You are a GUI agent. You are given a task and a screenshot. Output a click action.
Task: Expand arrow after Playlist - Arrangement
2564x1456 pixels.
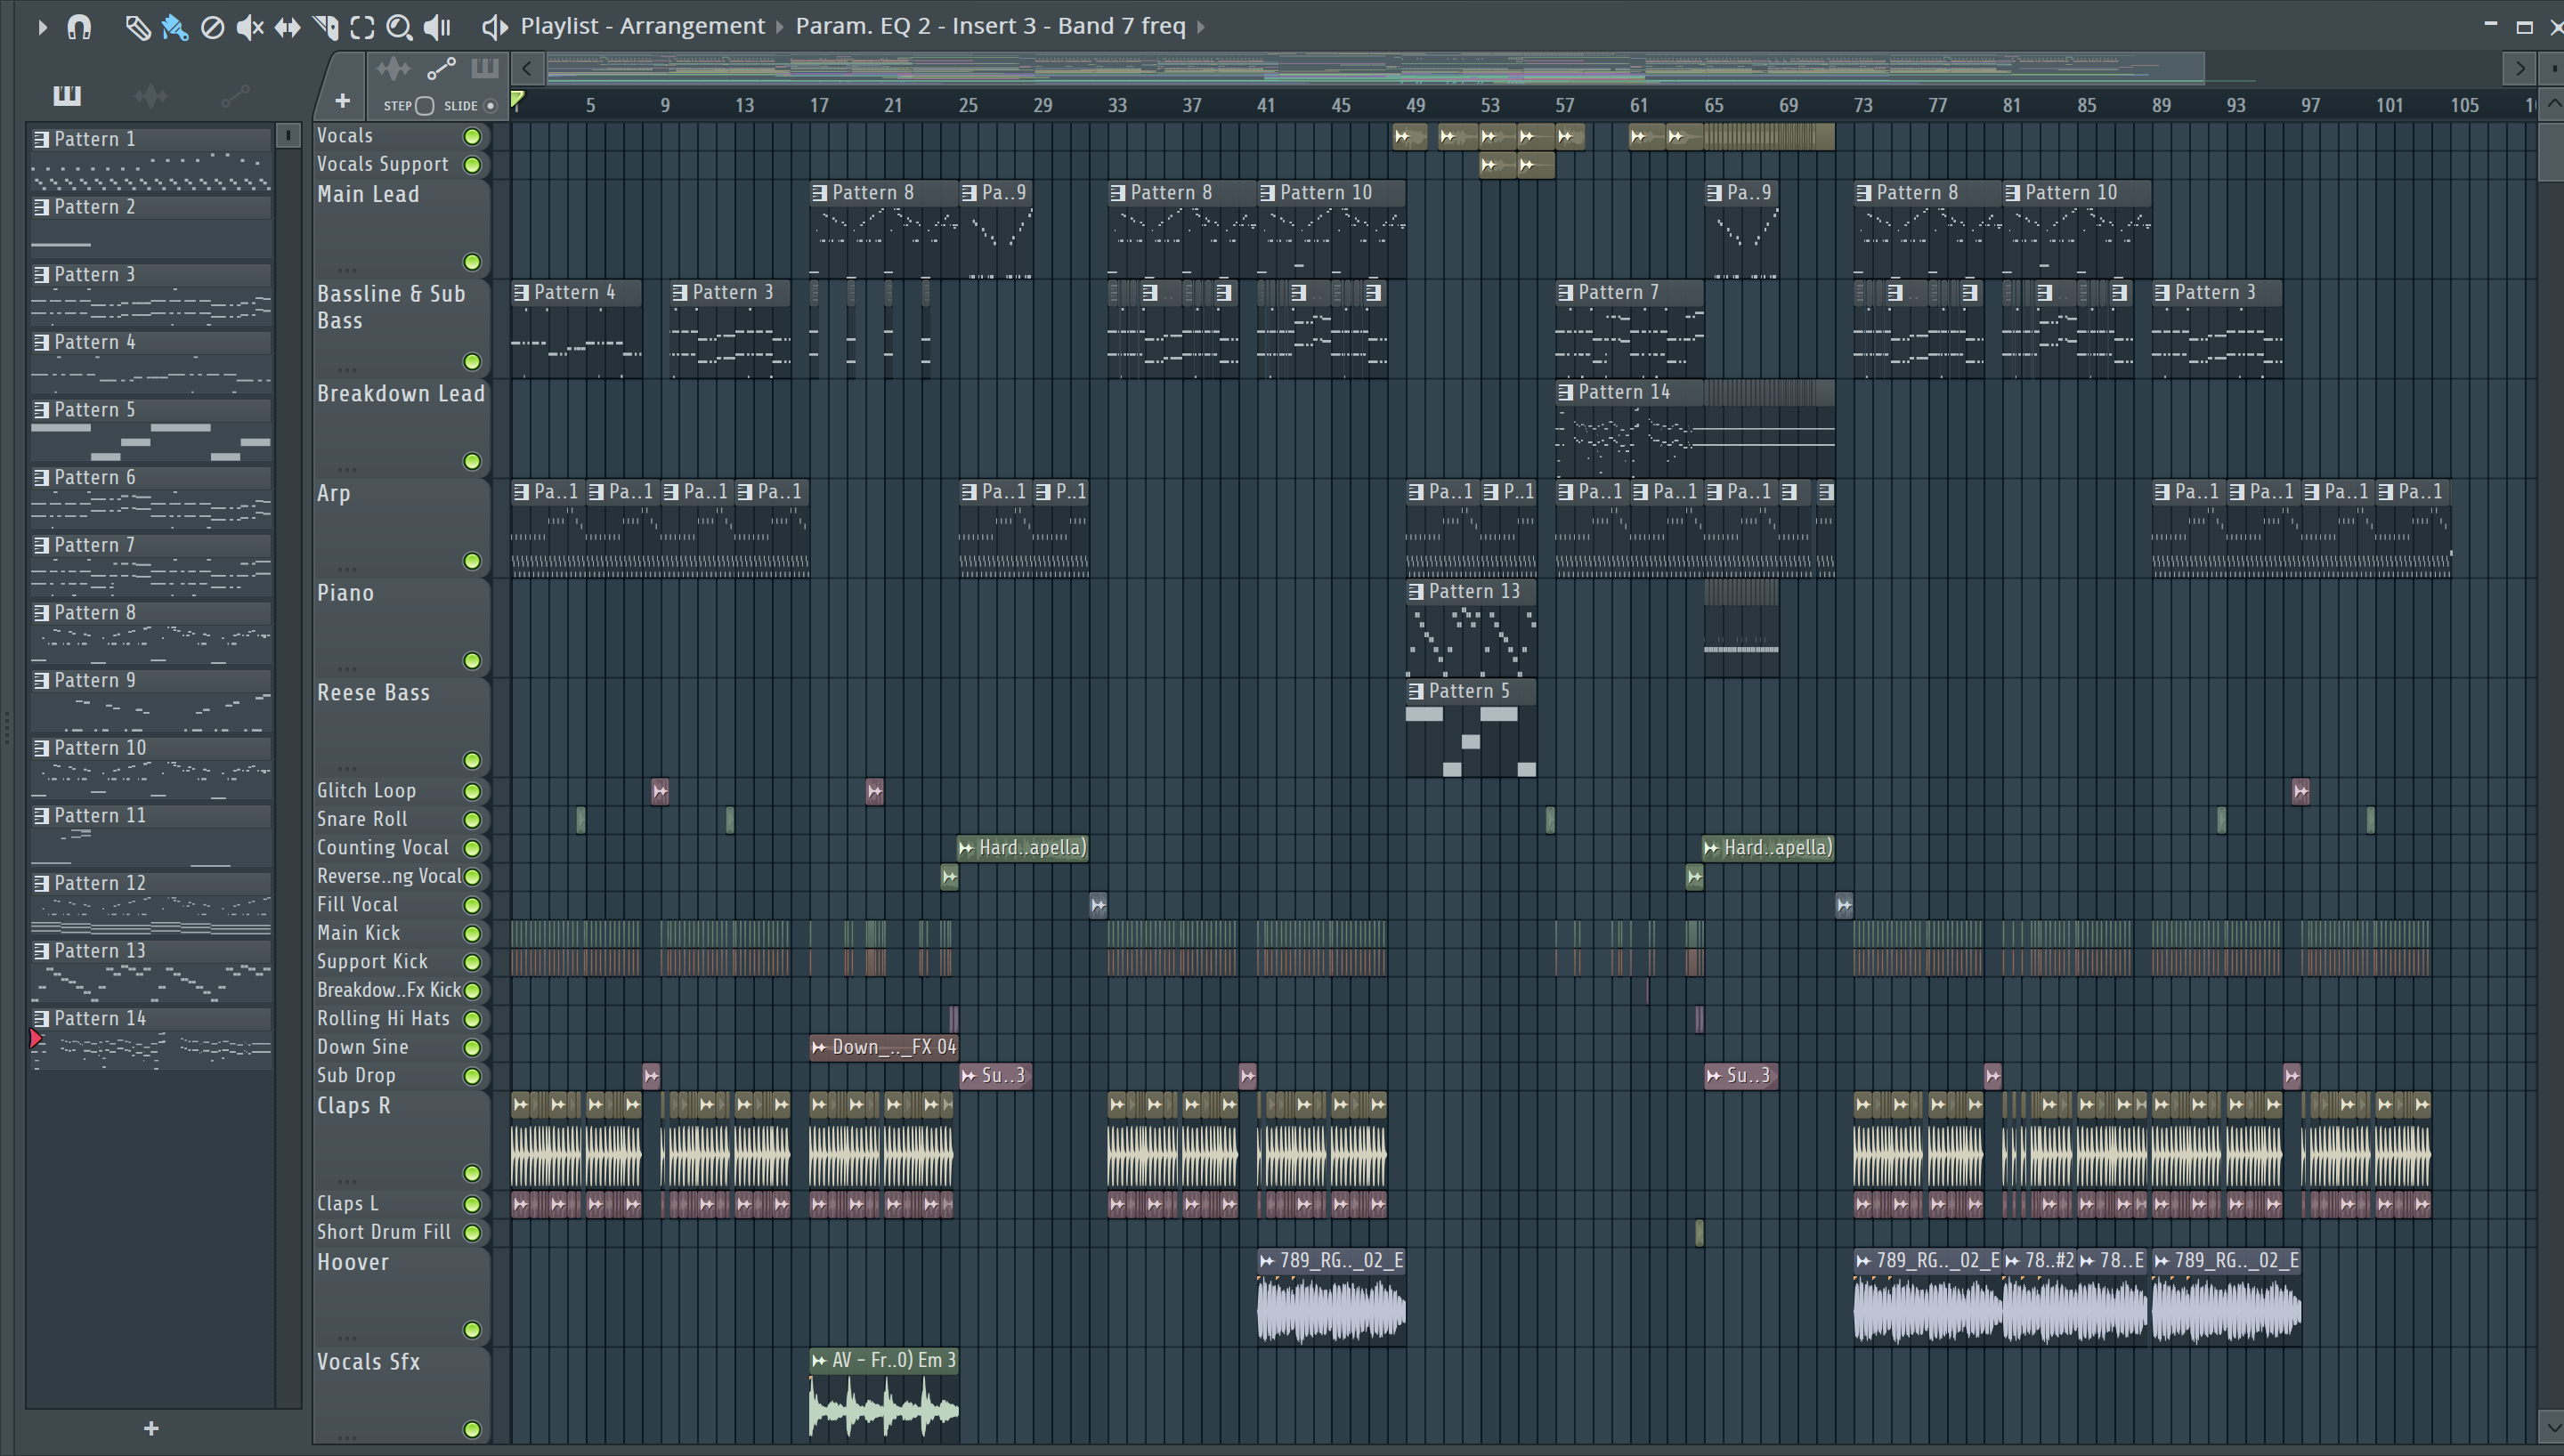point(780,27)
